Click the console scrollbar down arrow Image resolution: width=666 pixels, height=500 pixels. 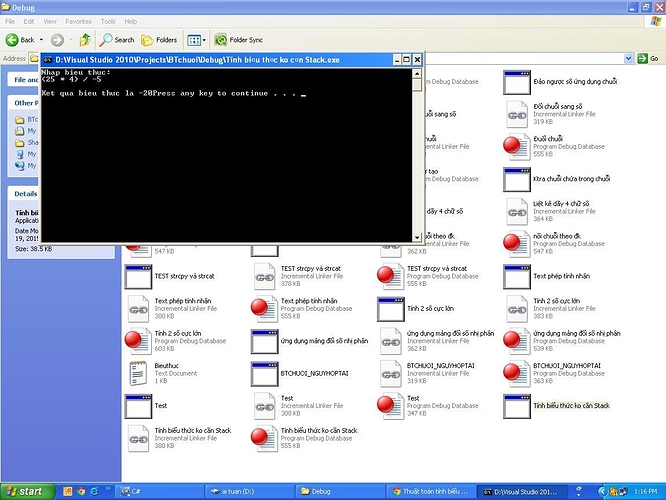[x=417, y=237]
